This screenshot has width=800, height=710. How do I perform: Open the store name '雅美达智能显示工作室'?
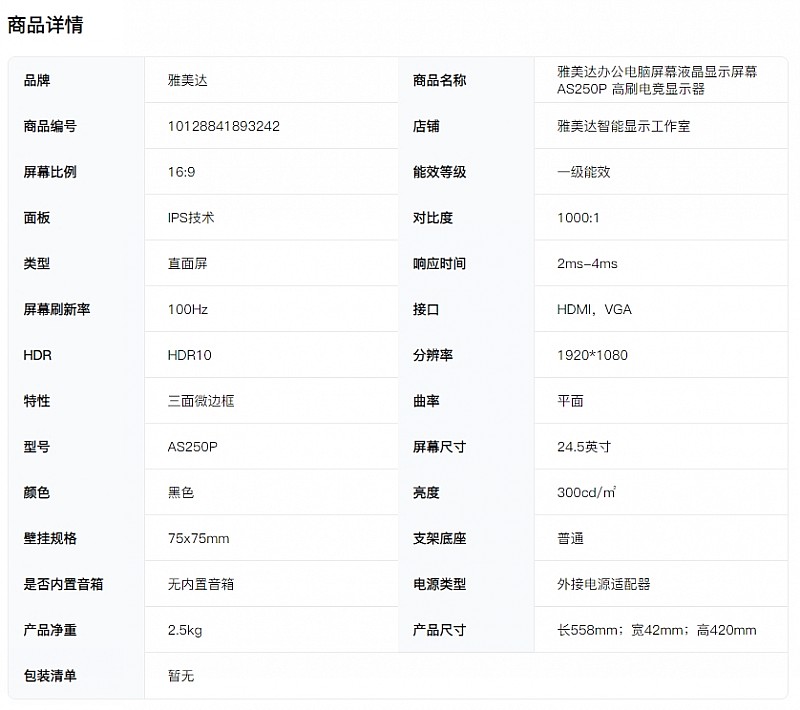click(623, 126)
